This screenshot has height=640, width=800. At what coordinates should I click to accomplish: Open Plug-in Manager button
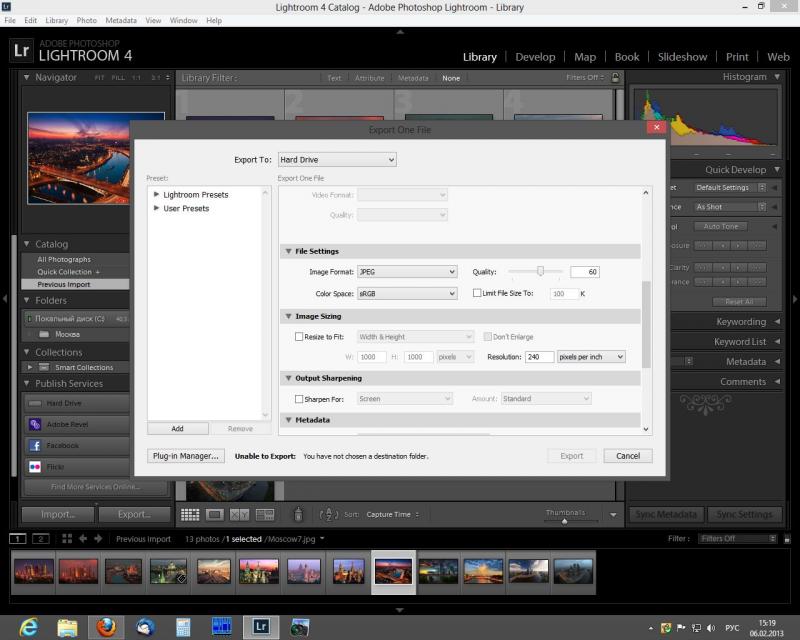click(x=186, y=456)
